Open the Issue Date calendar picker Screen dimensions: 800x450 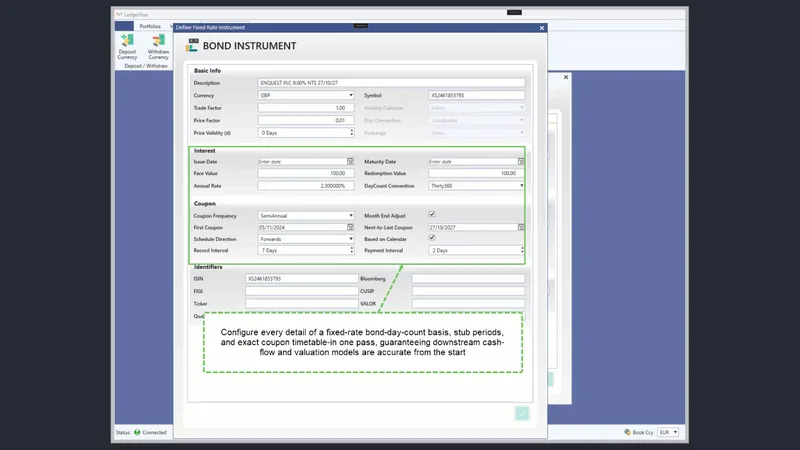coord(350,161)
